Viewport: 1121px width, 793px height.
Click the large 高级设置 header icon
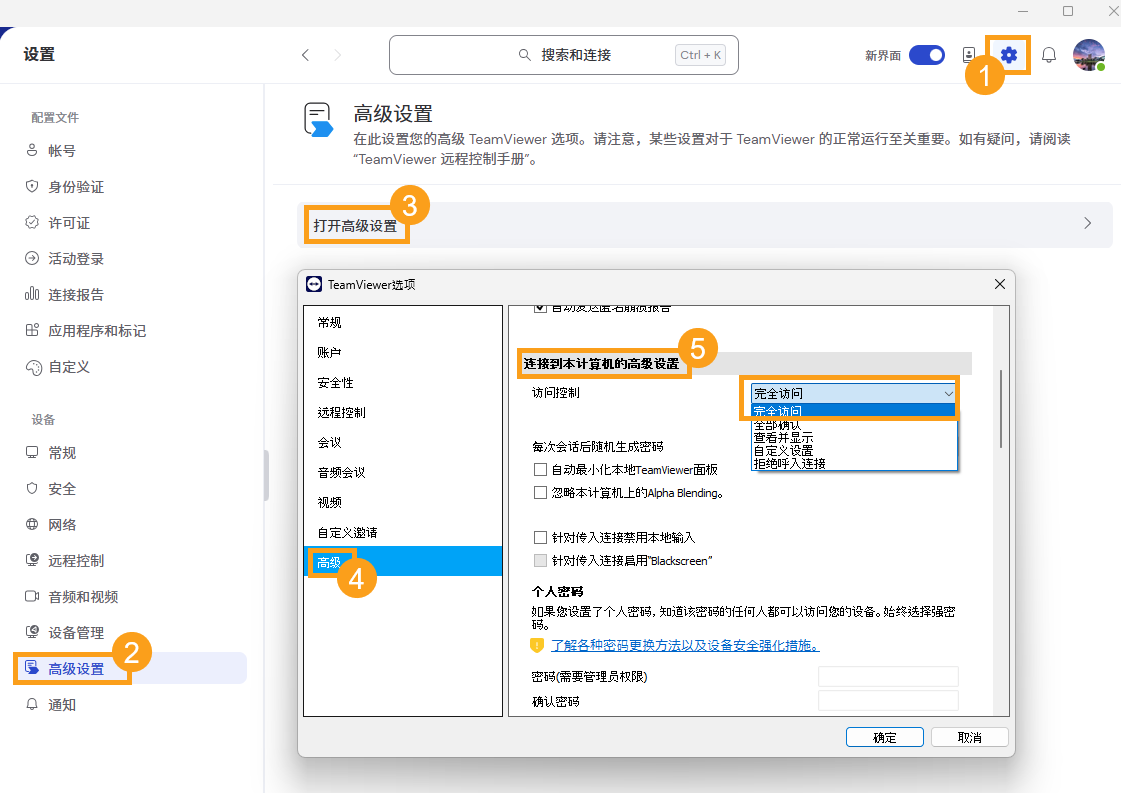tap(318, 119)
